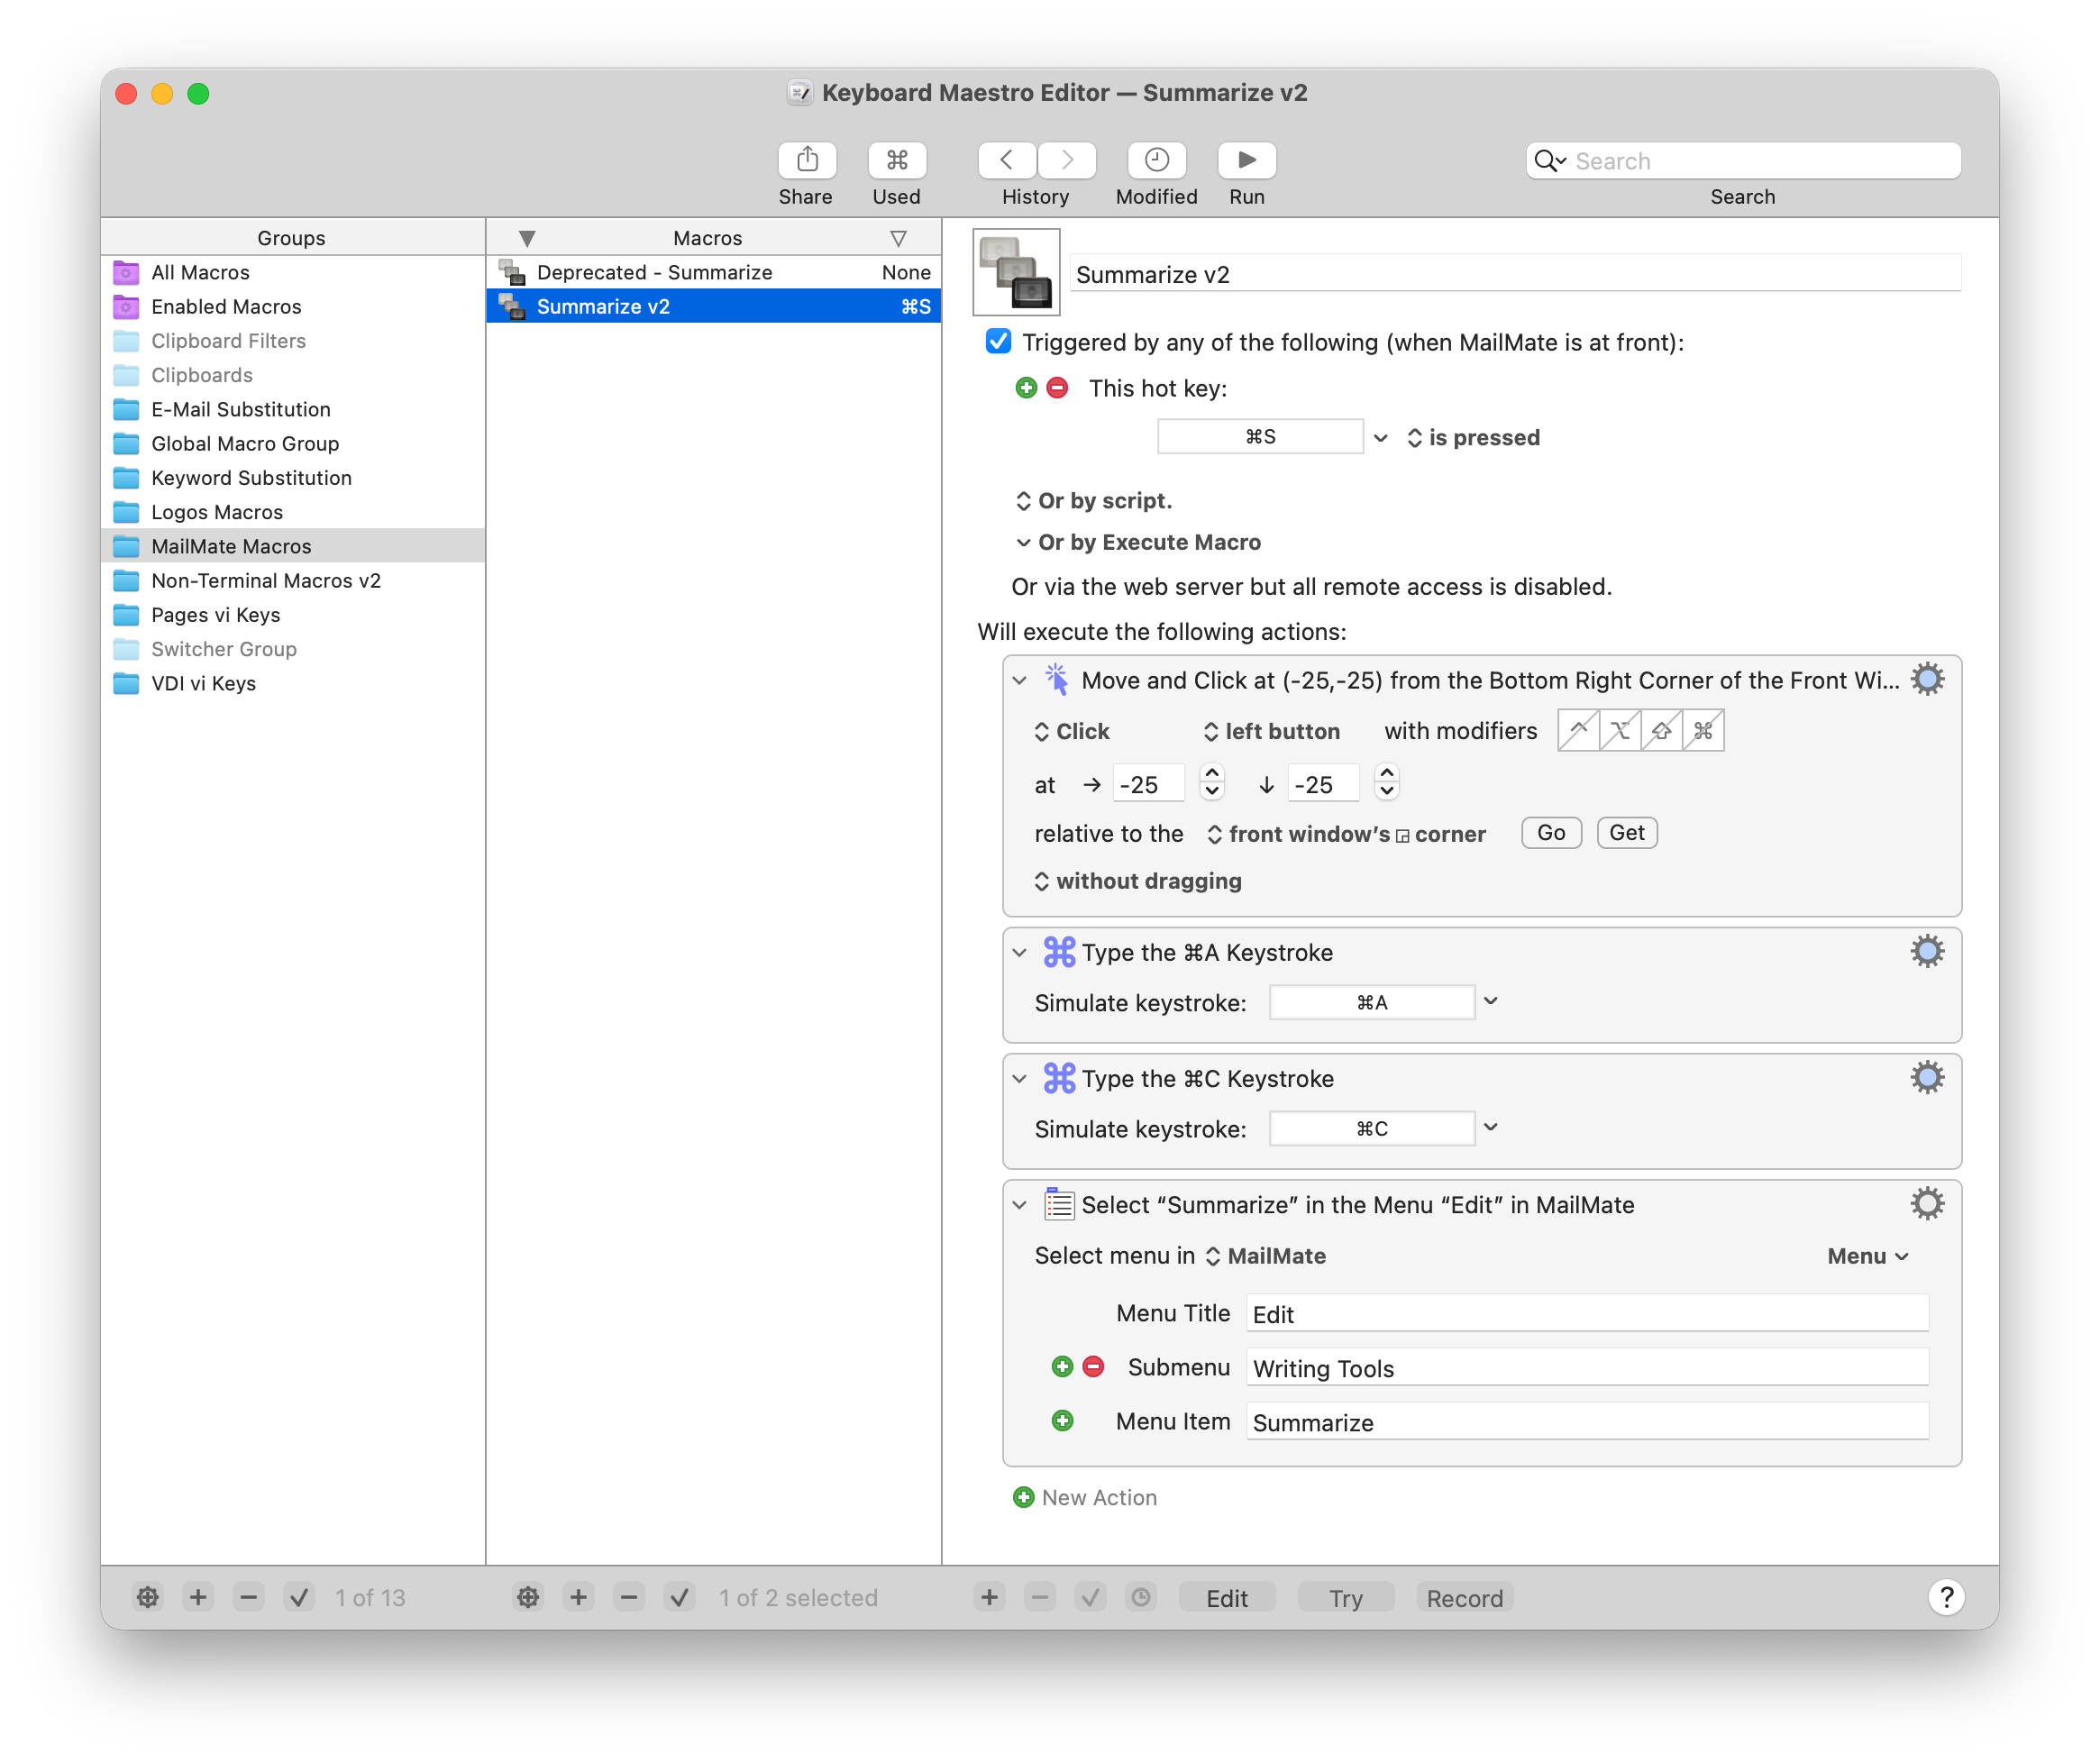Toggle the Shift modifier box in click action
Image resolution: width=2100 pixels, height=1763 pixels.
(1661, 731)
